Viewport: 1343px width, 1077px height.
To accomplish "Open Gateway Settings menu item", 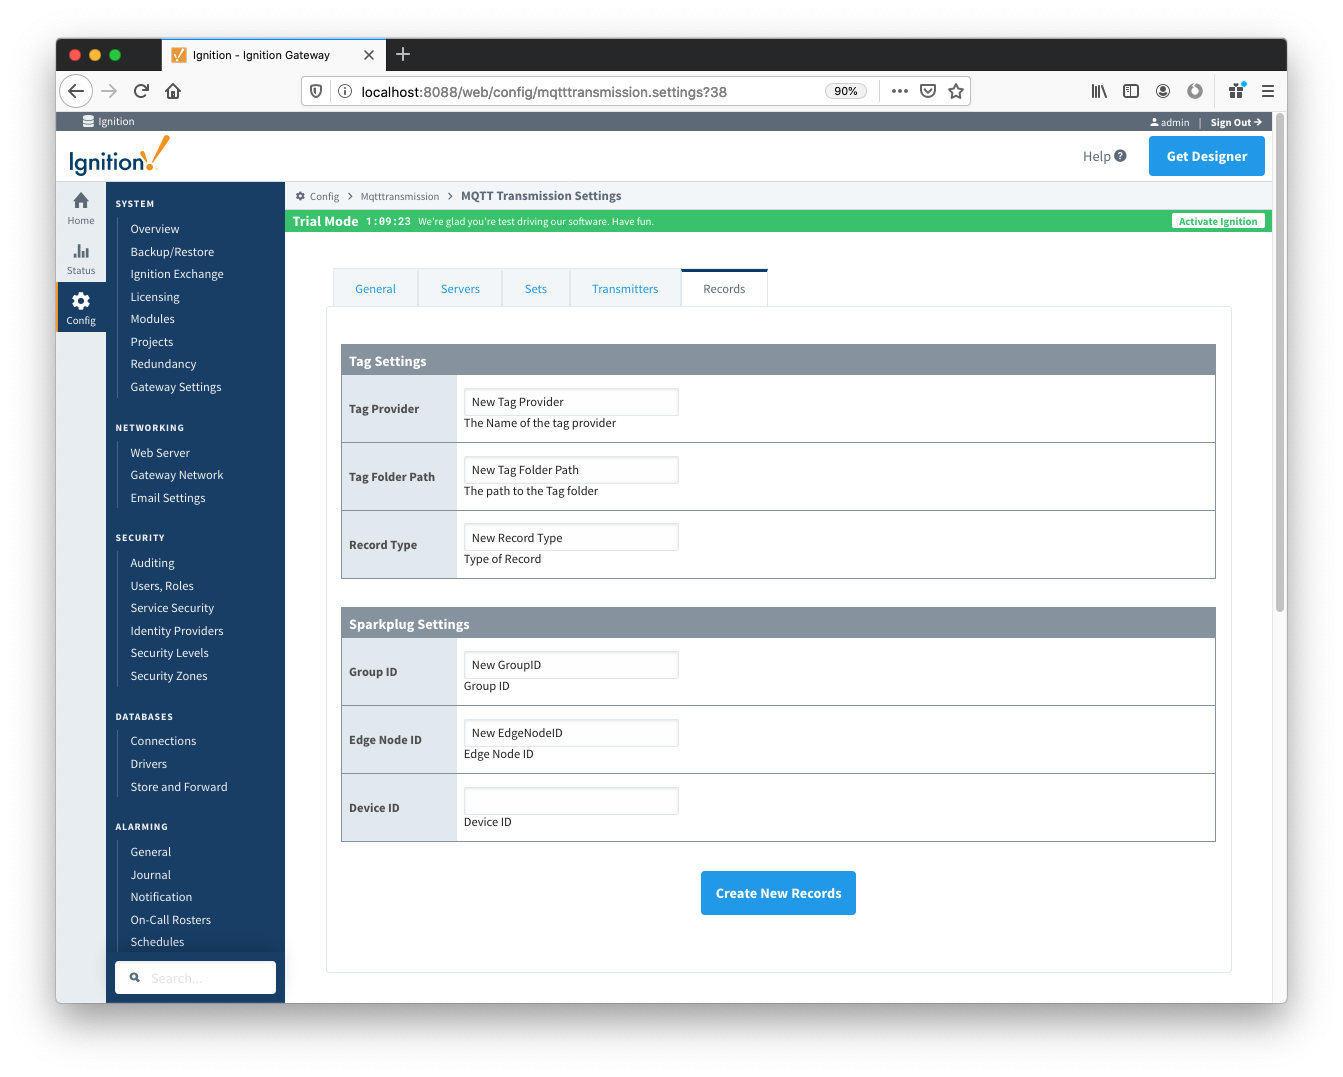I will tap(176, 387).
